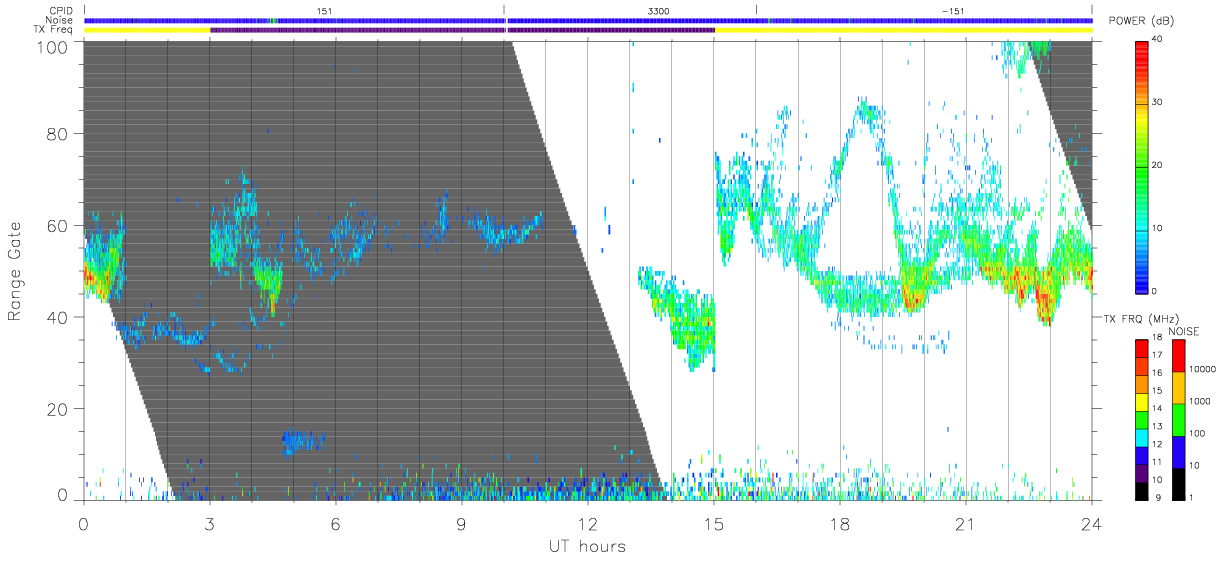Click the purple segment of TX Freq strip
The width and height of the screenshot is (1228, 567).
pos(462,30)
